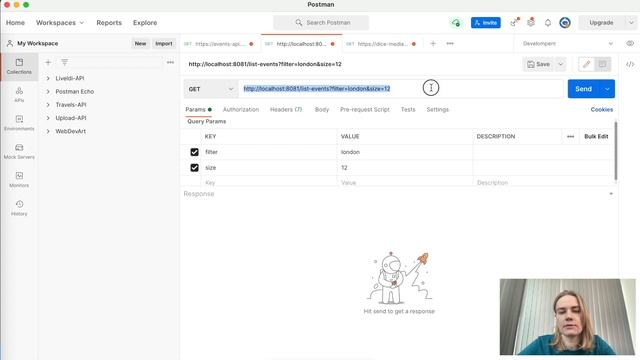640x360 pixels.
Task: Switch to the Tests tab
Action: [408, 109]
